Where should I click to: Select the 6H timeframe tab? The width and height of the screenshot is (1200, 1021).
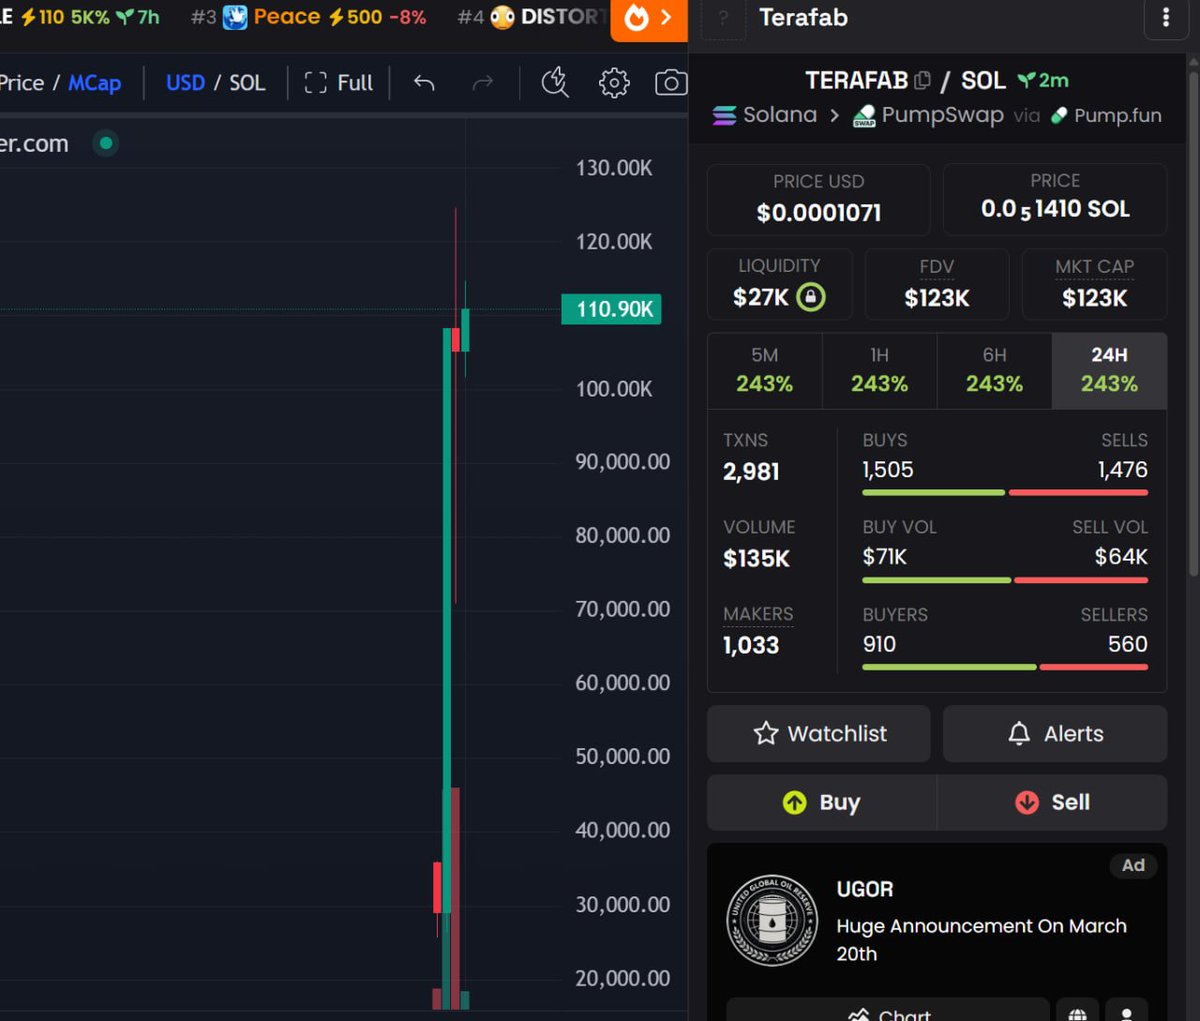click(x=995, y=371)
